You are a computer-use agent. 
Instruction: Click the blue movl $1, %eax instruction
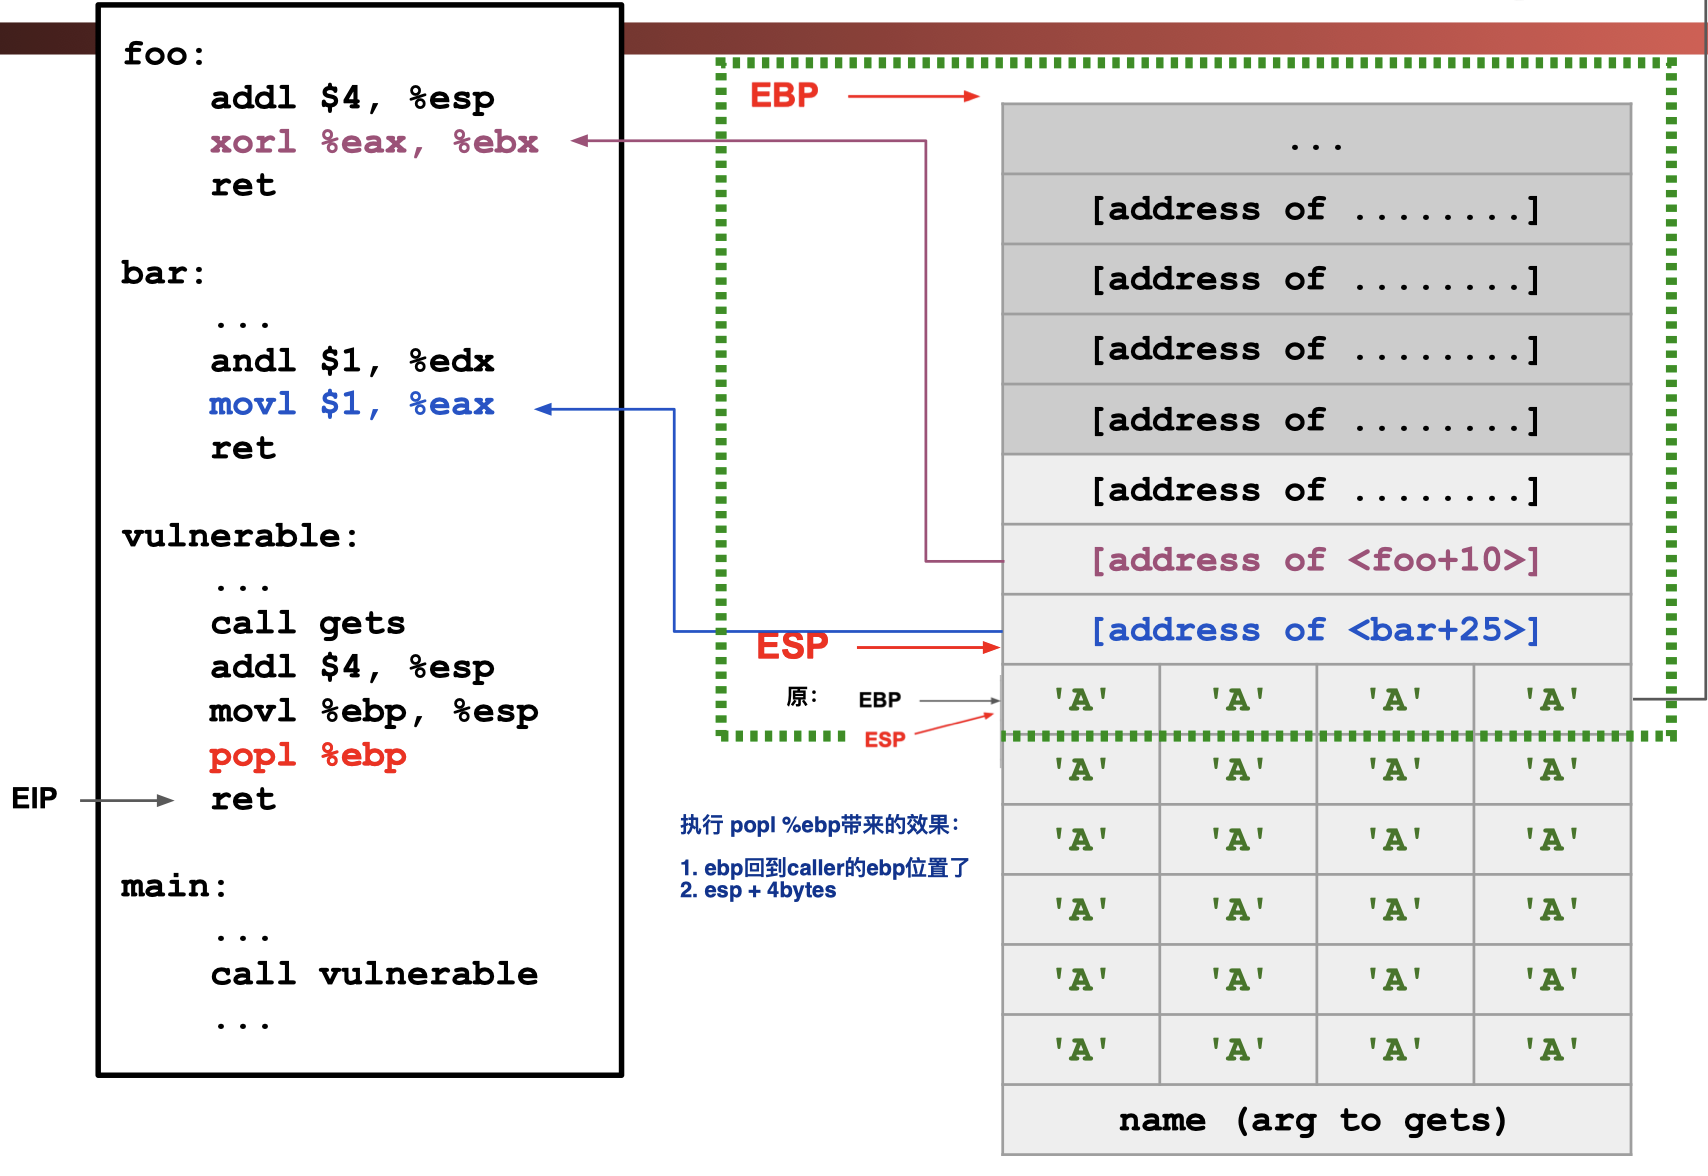tap(352, 404)
